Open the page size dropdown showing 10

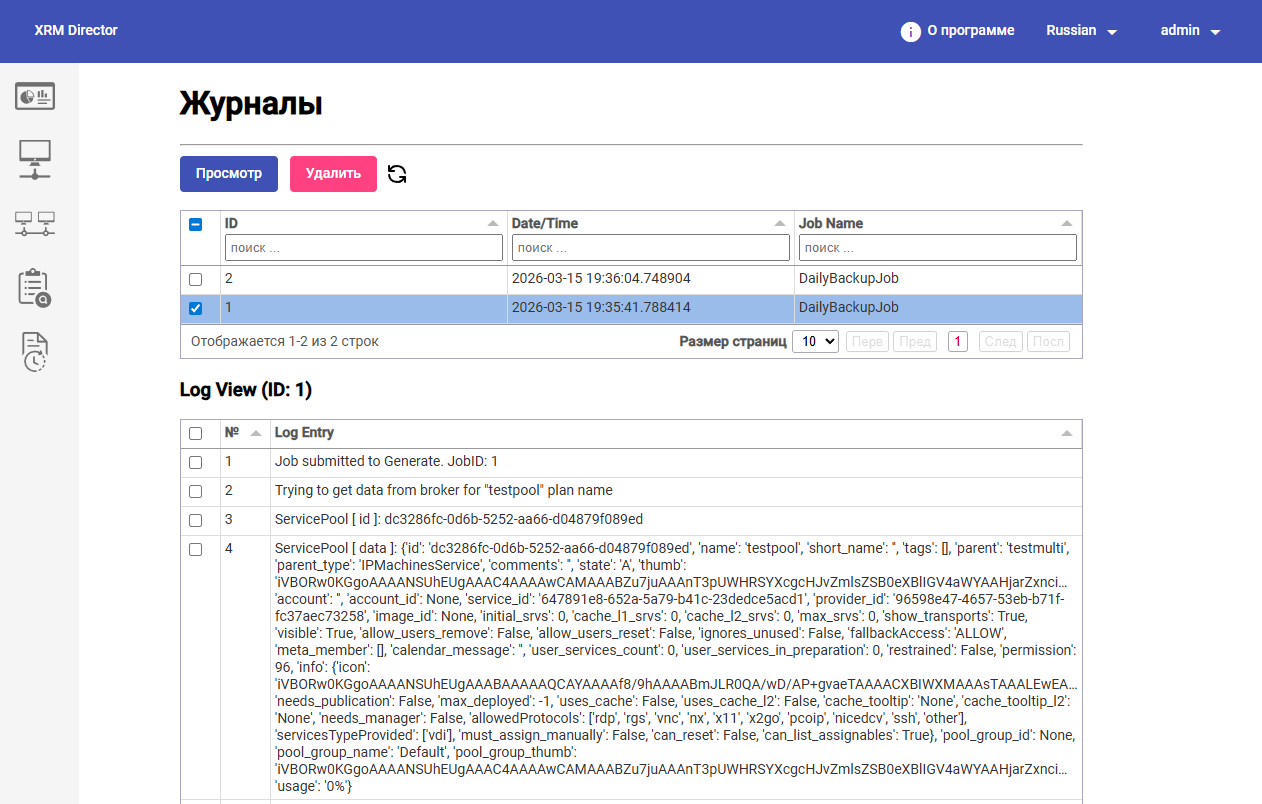[815, 341]
